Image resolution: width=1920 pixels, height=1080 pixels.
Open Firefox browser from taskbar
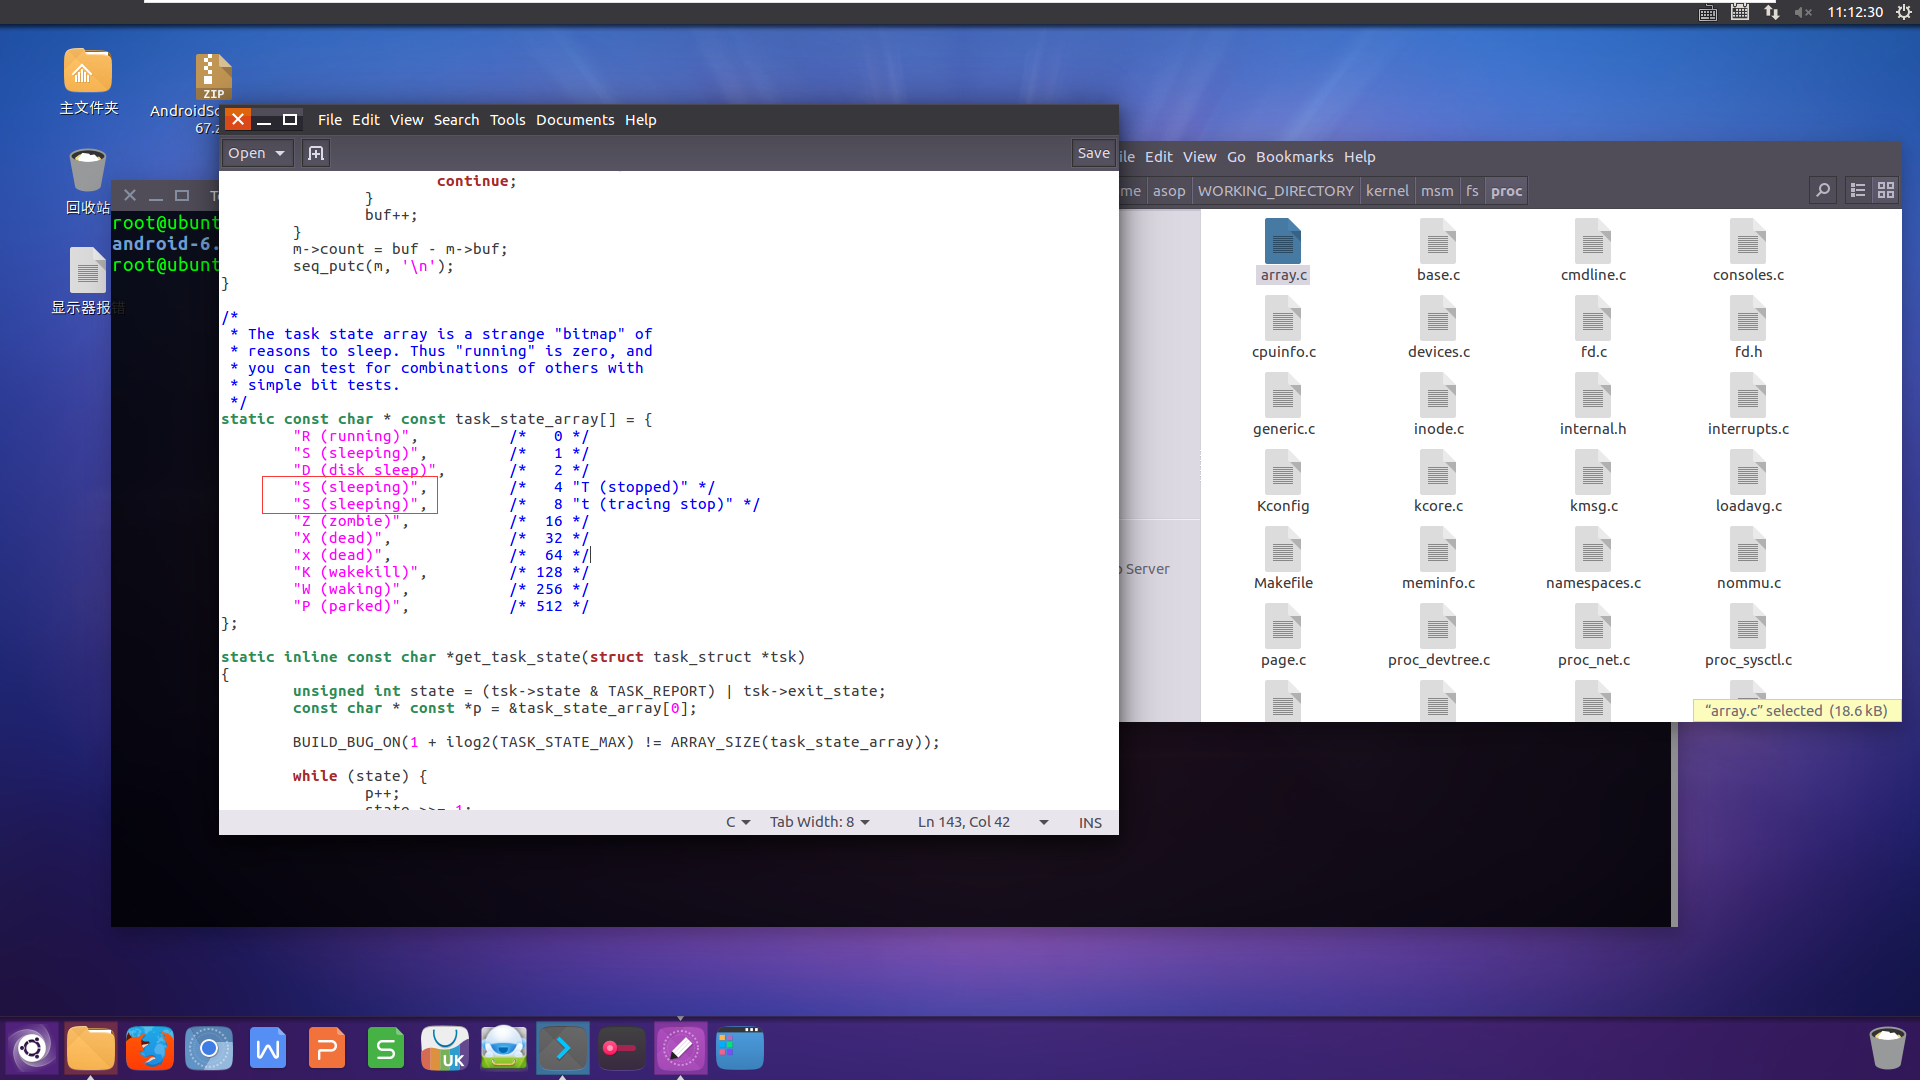pos(148,1047)
